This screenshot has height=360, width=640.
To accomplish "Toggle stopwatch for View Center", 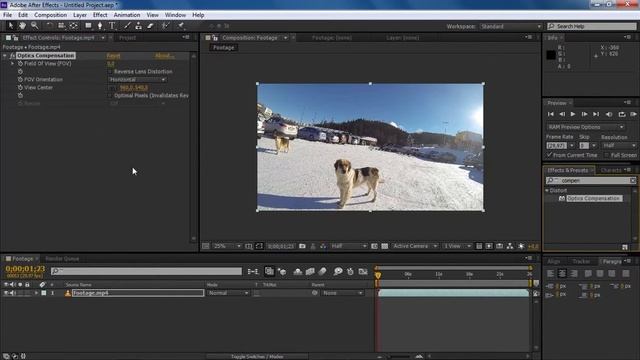I will coord(20,87).
